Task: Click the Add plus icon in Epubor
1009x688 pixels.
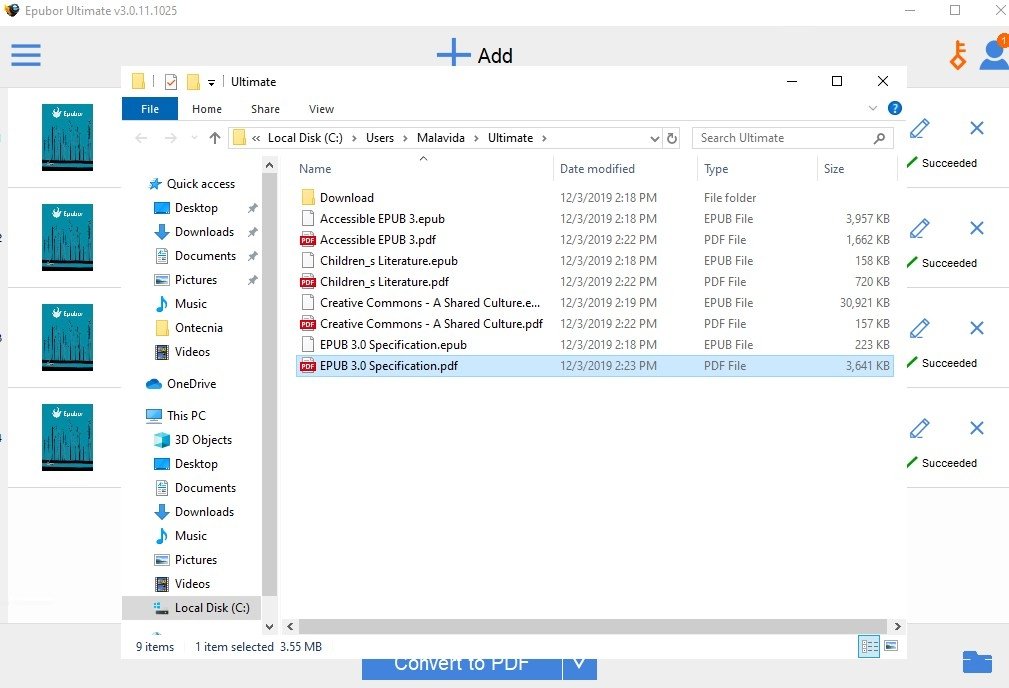Action: (x=453, y=52)
